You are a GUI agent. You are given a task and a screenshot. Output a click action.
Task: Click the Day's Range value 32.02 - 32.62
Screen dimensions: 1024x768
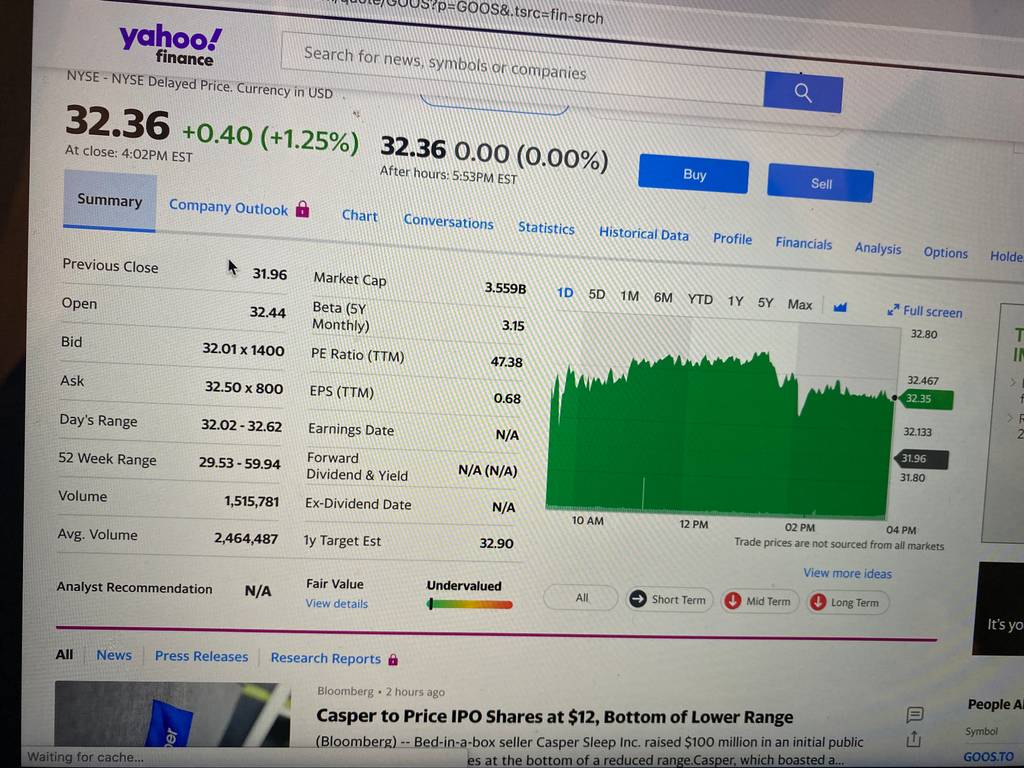coord(242,425)
